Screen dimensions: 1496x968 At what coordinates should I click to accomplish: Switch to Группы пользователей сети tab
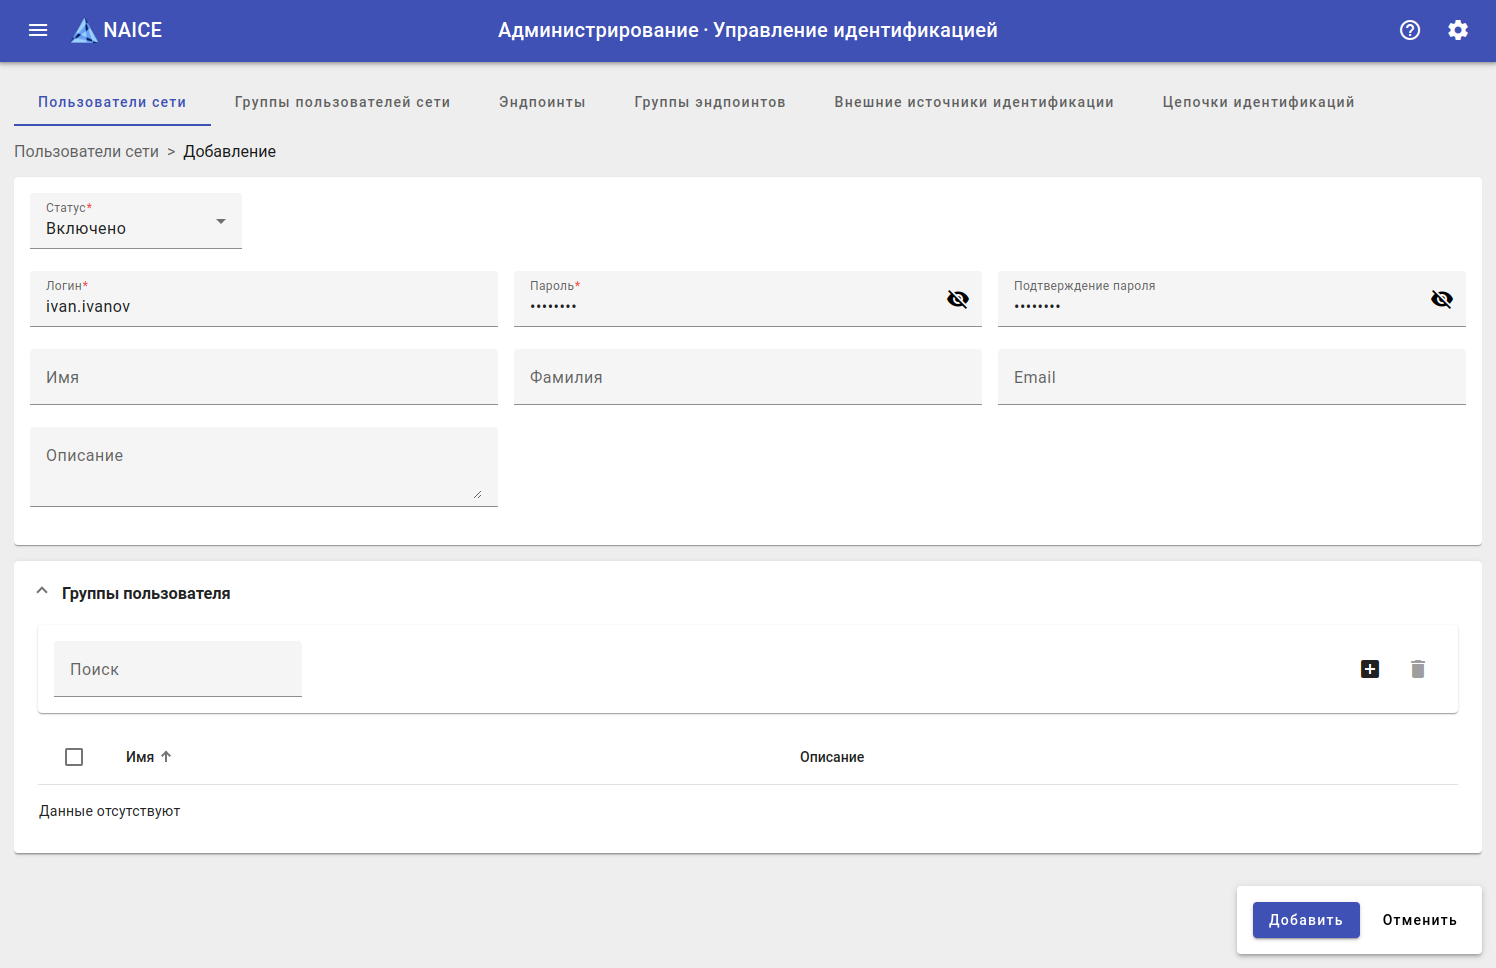[x=342, y=102]
